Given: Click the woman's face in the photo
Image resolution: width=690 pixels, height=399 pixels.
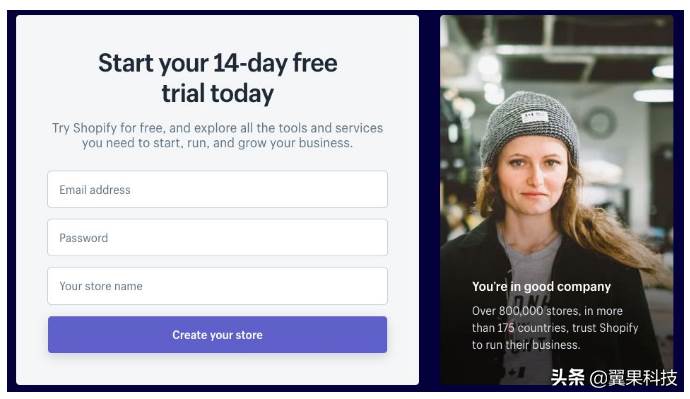Looking at the screenshot, I should 532,176.
